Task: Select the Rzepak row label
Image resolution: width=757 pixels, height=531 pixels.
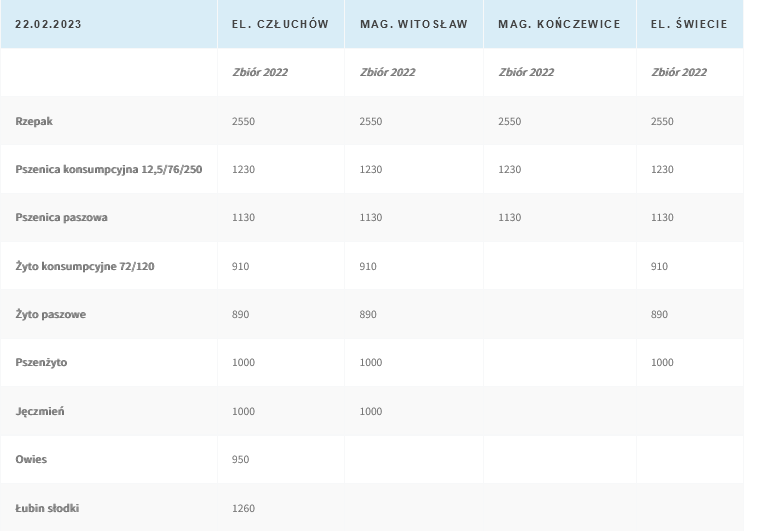Action: tap(35, 121)
